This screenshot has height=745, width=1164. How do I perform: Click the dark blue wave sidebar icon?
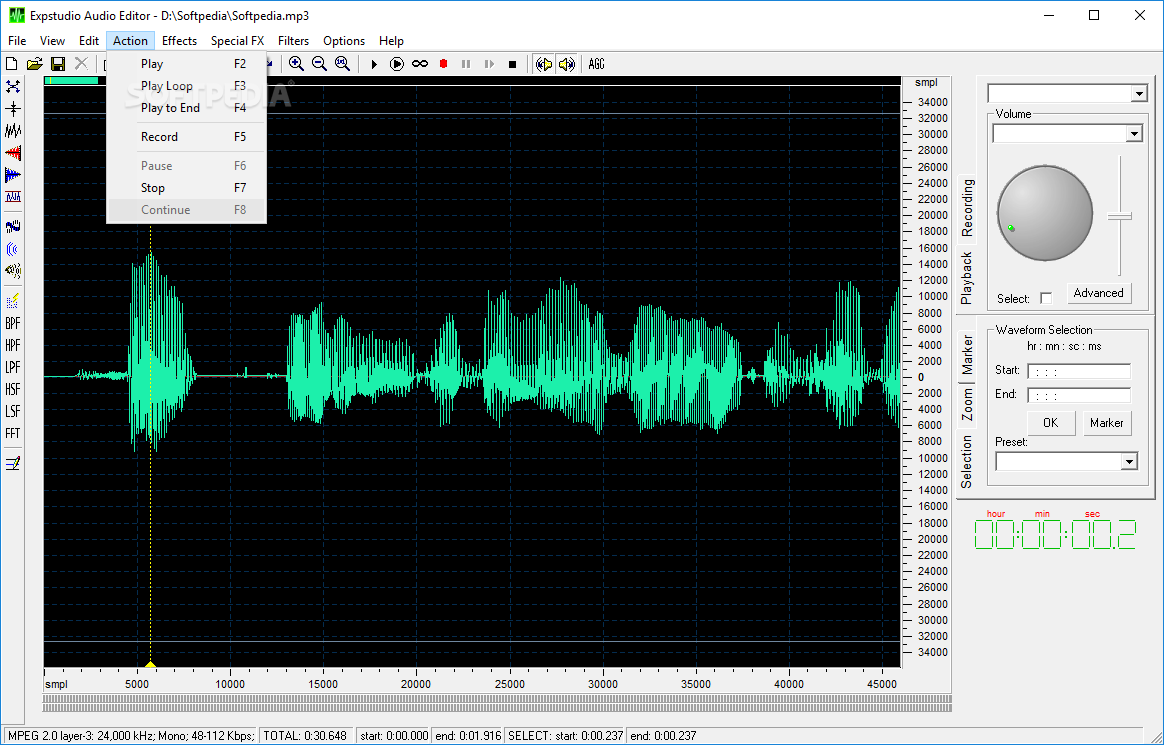[x=13, y=226]
